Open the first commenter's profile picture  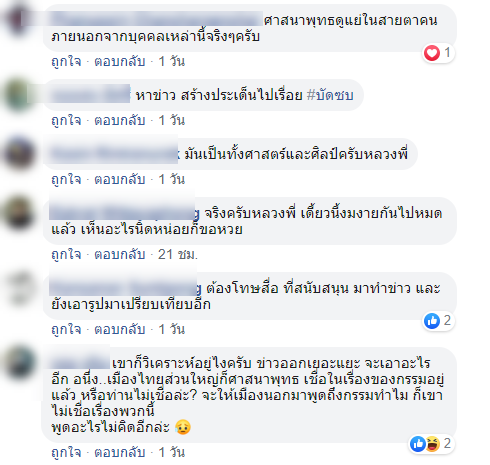pyautogui.click(x=17, y=19)
